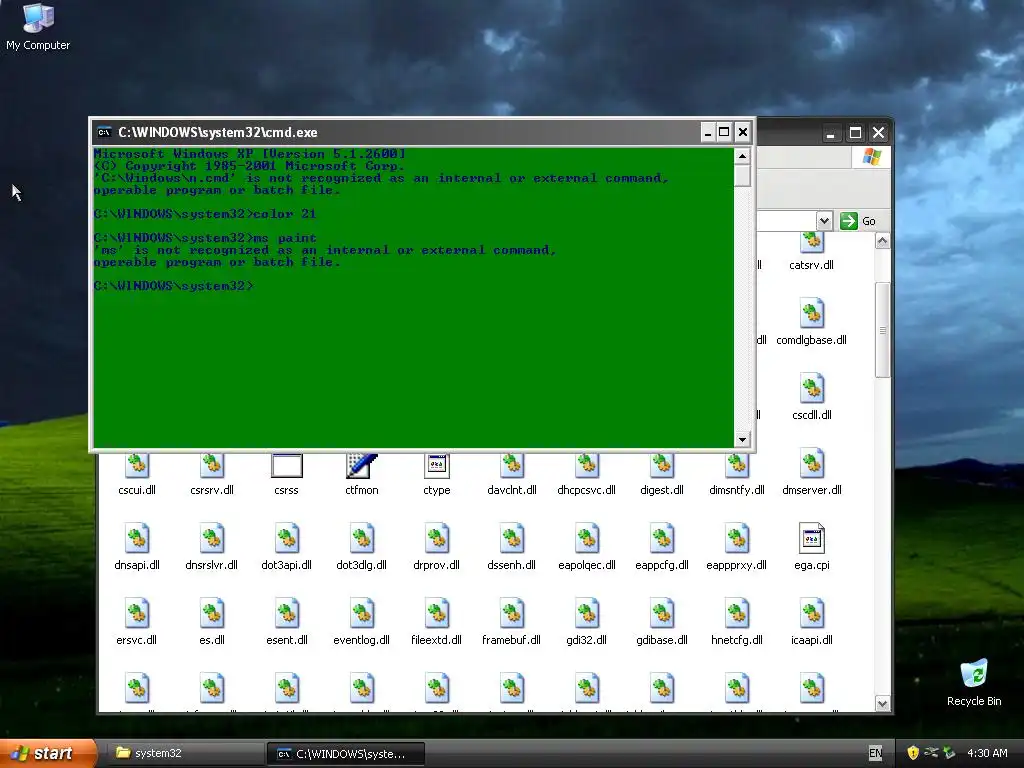Select the gdi32.dll file icon
This screenshot has width=1024, height=768.
586,622
